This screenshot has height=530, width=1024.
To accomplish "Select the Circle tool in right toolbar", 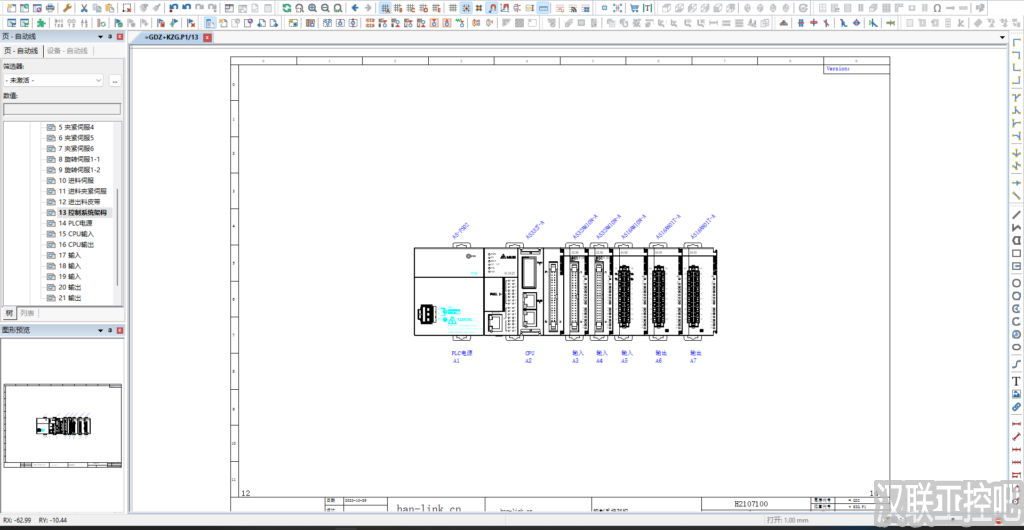I will coord(1016,283).
